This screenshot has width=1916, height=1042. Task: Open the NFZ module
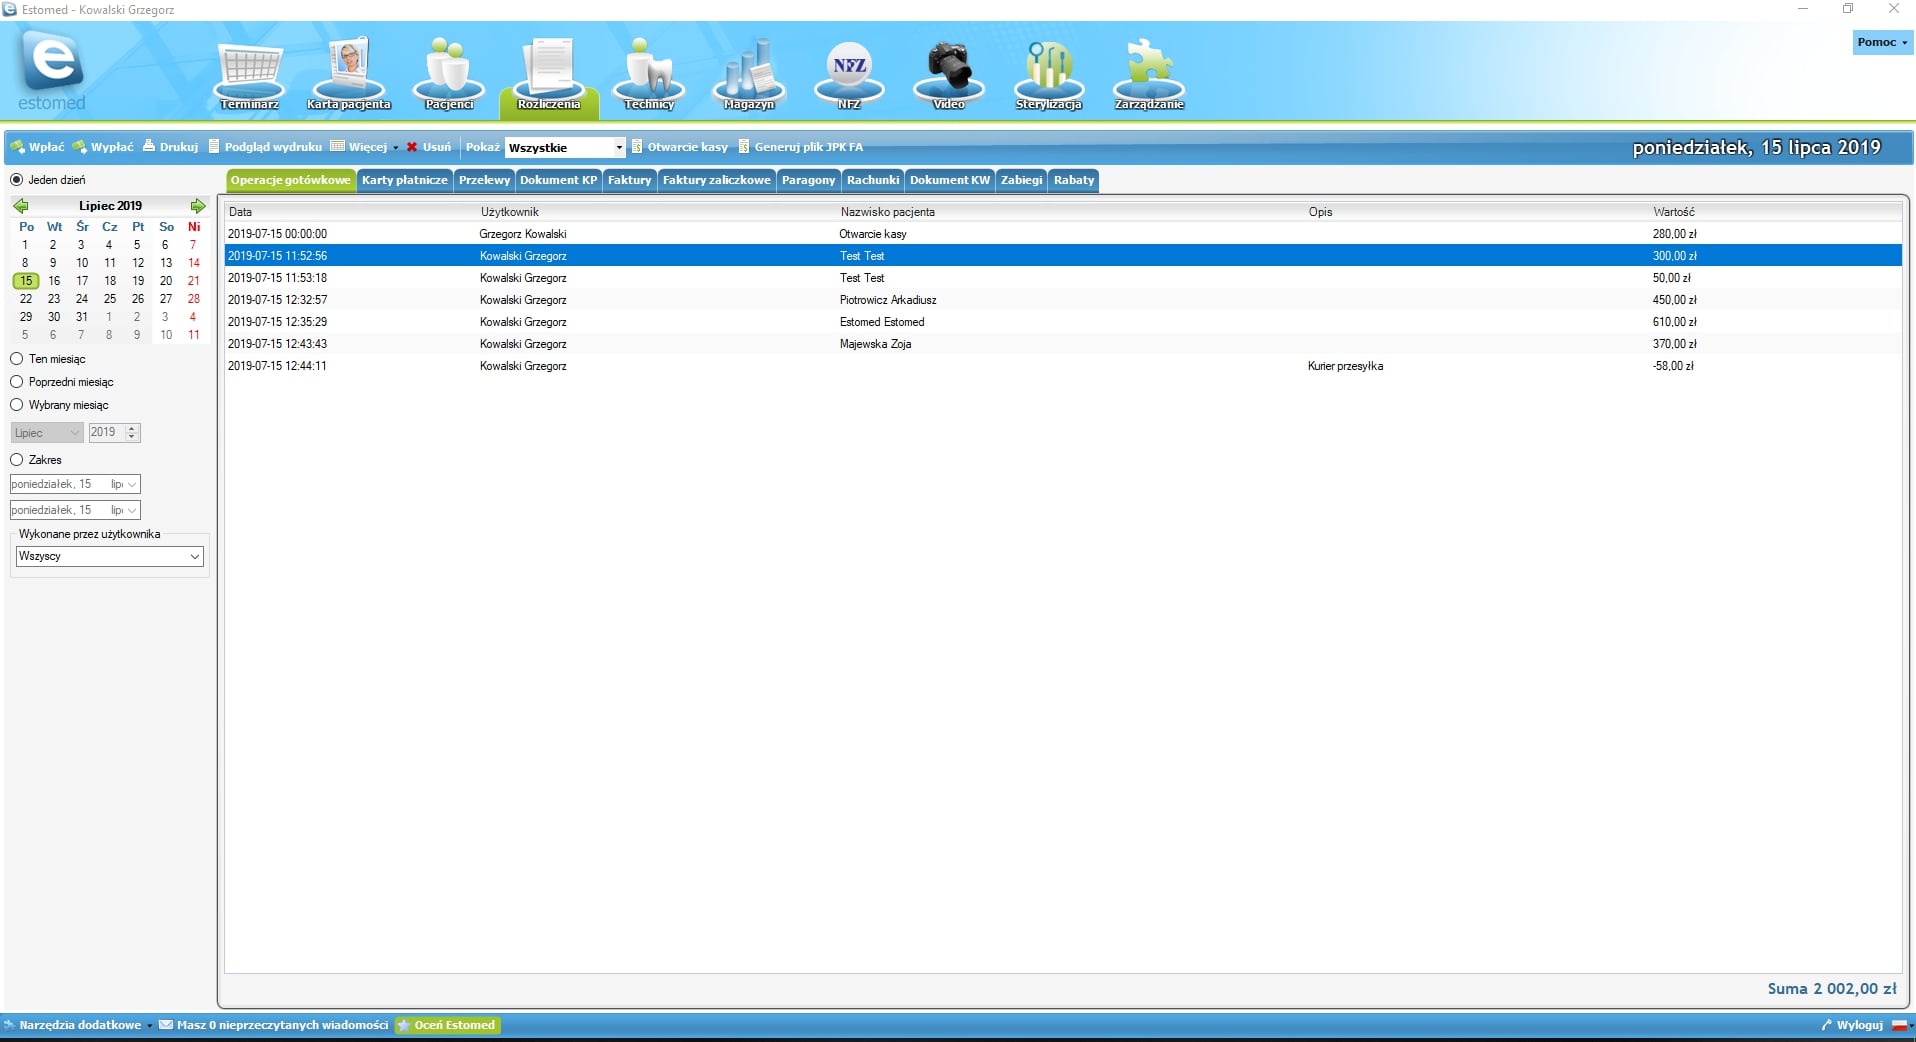coord(849,75)
